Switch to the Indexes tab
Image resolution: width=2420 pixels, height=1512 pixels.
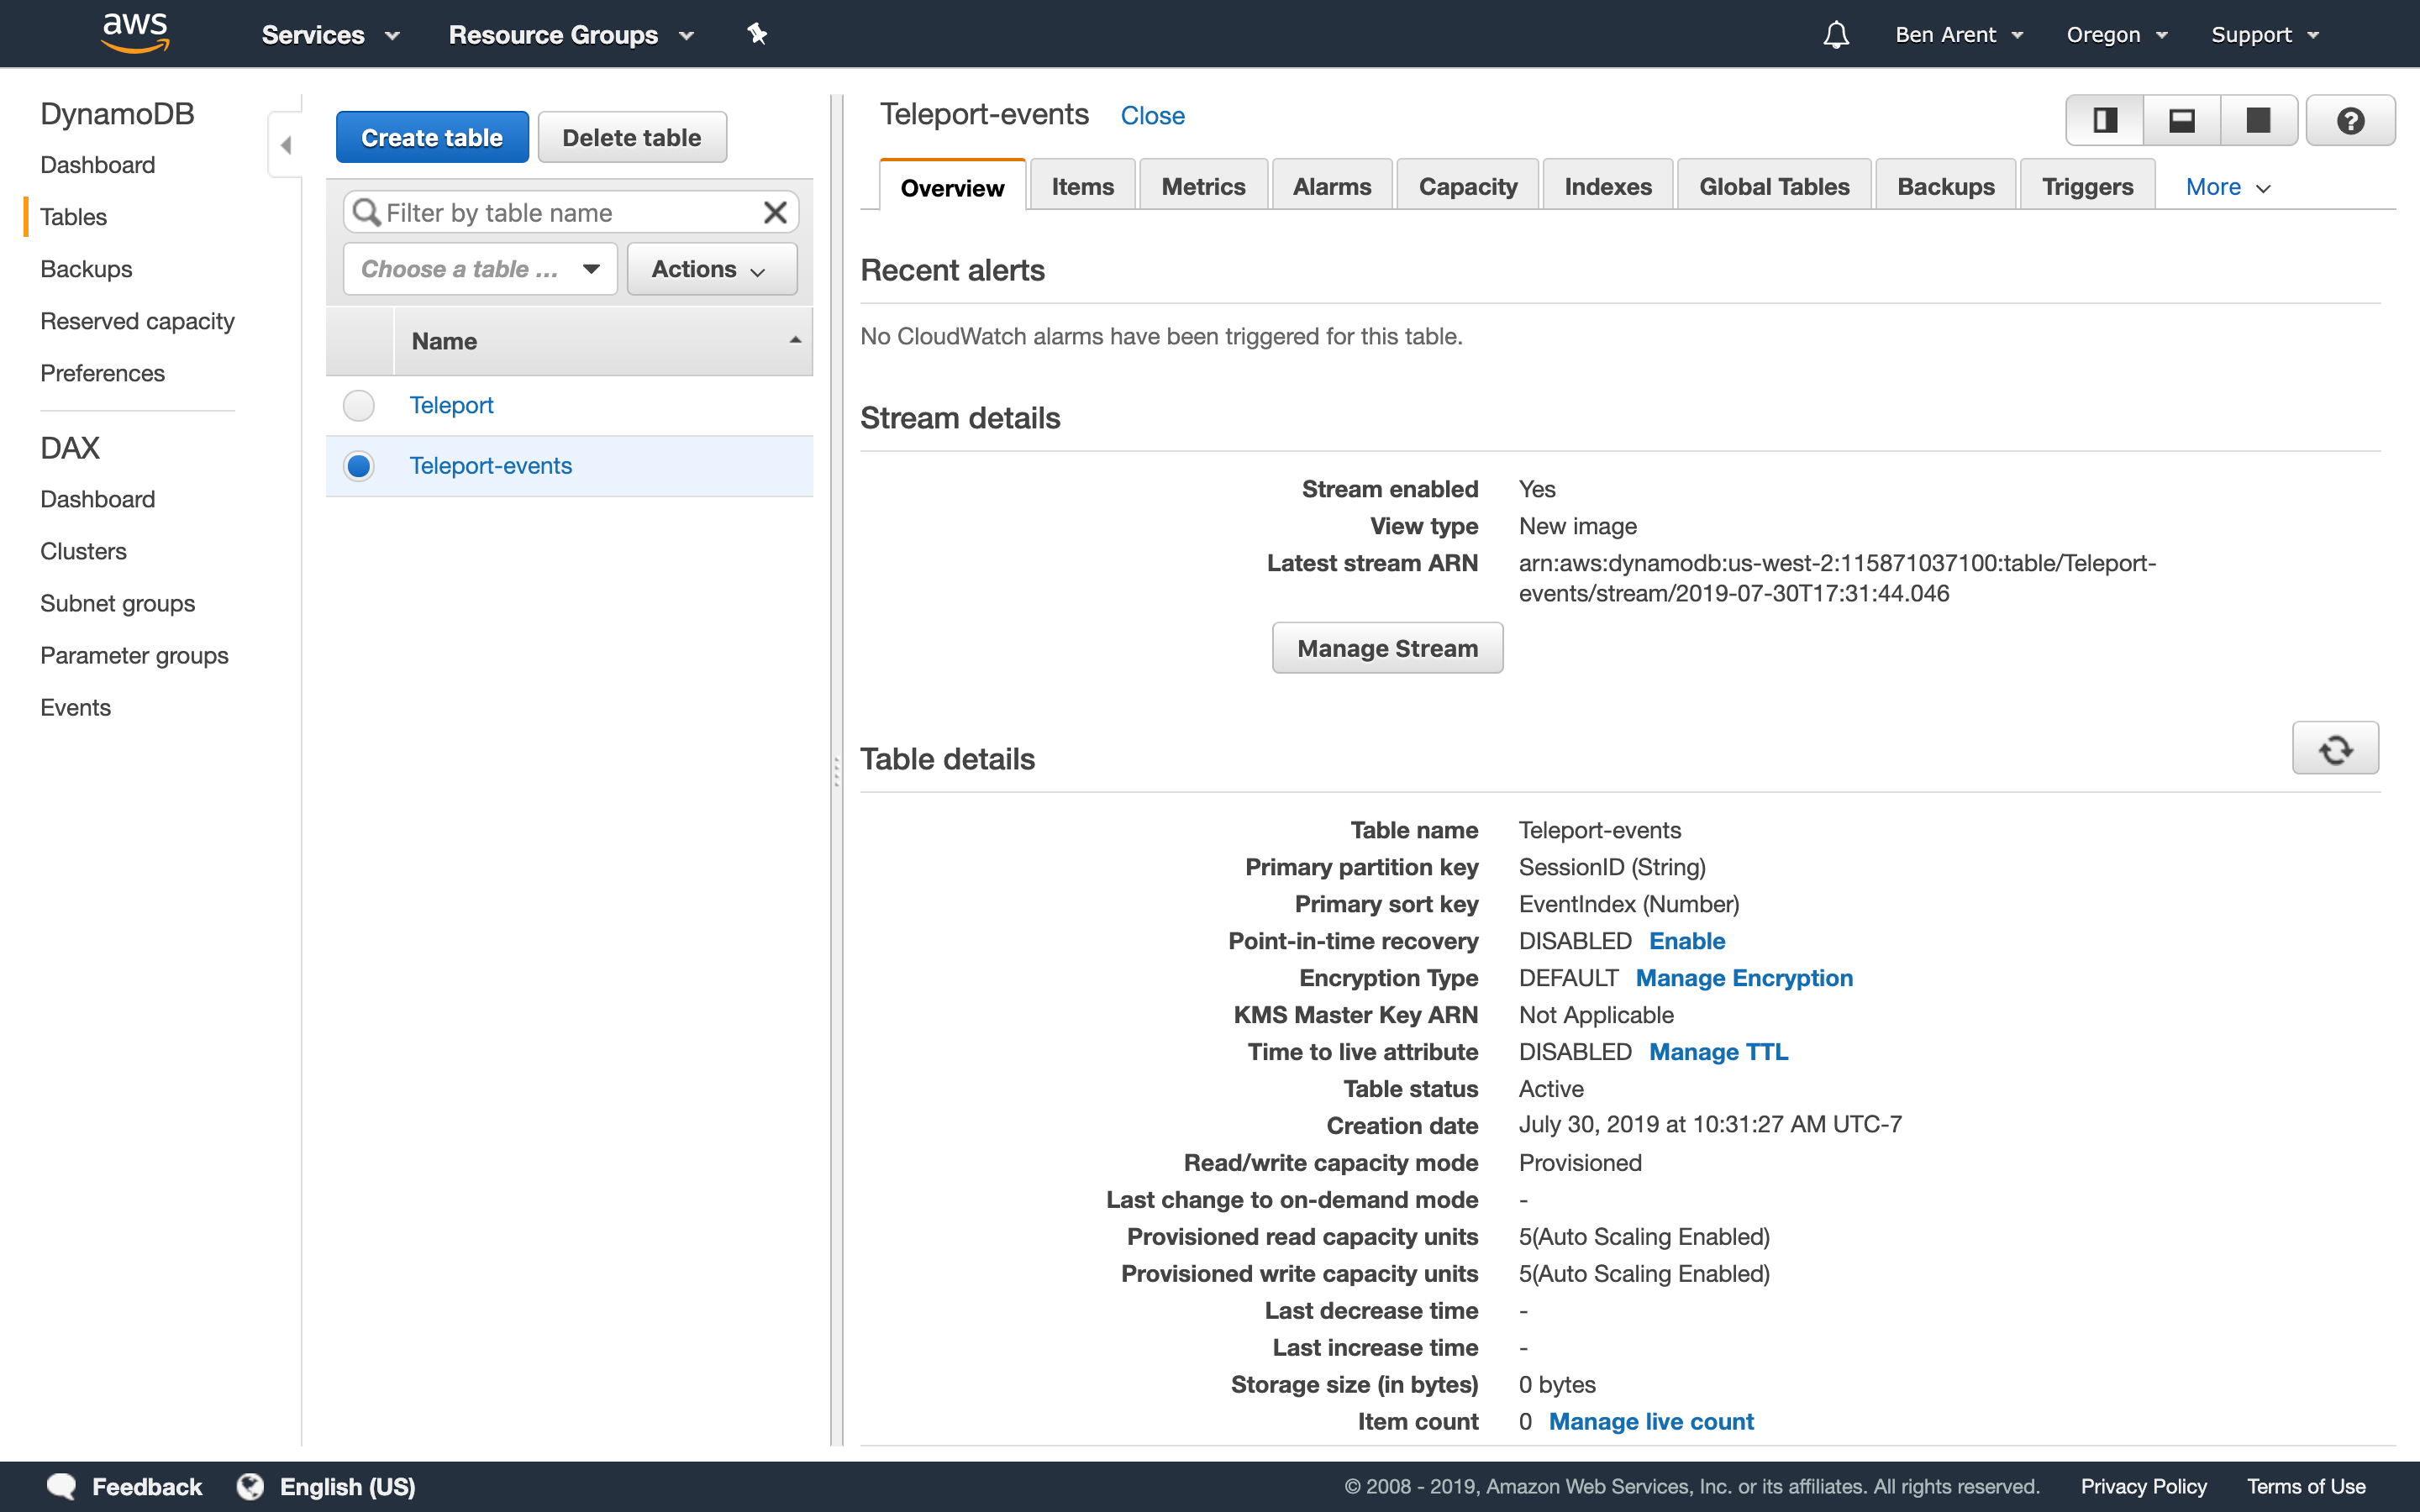[x=1607, y=186]
